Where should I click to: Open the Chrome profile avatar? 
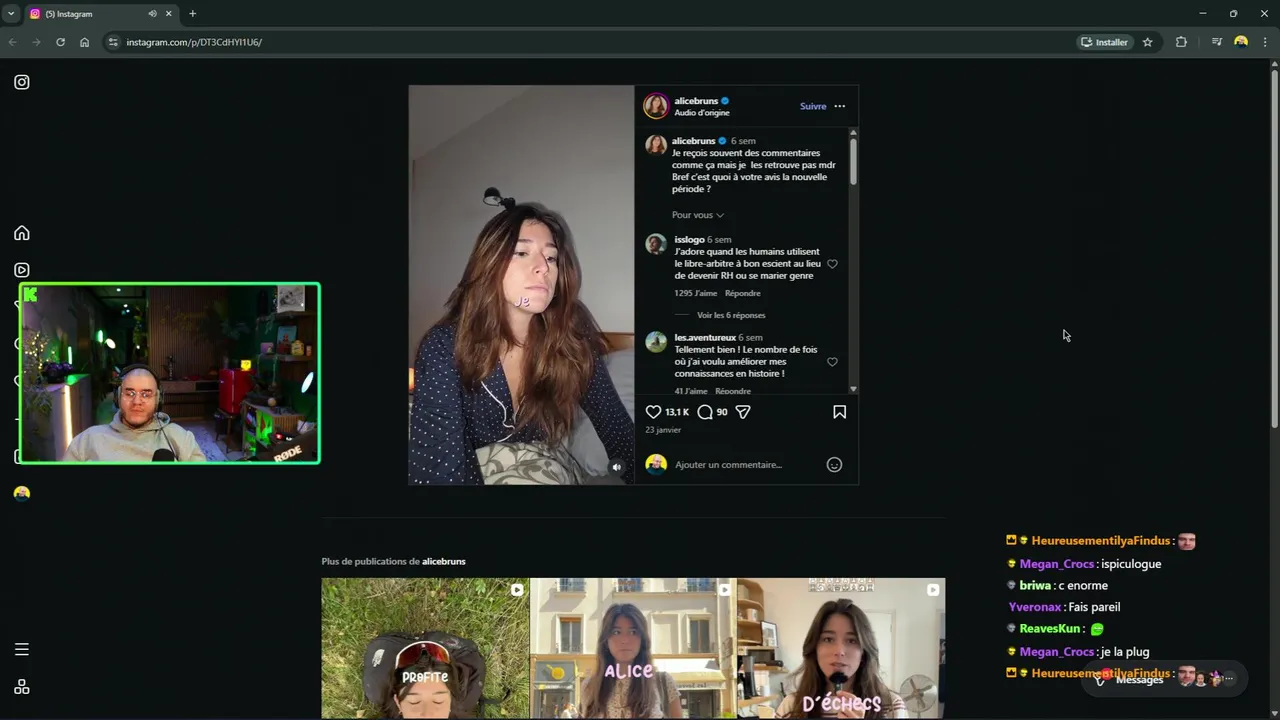(x=1241, y=42)
